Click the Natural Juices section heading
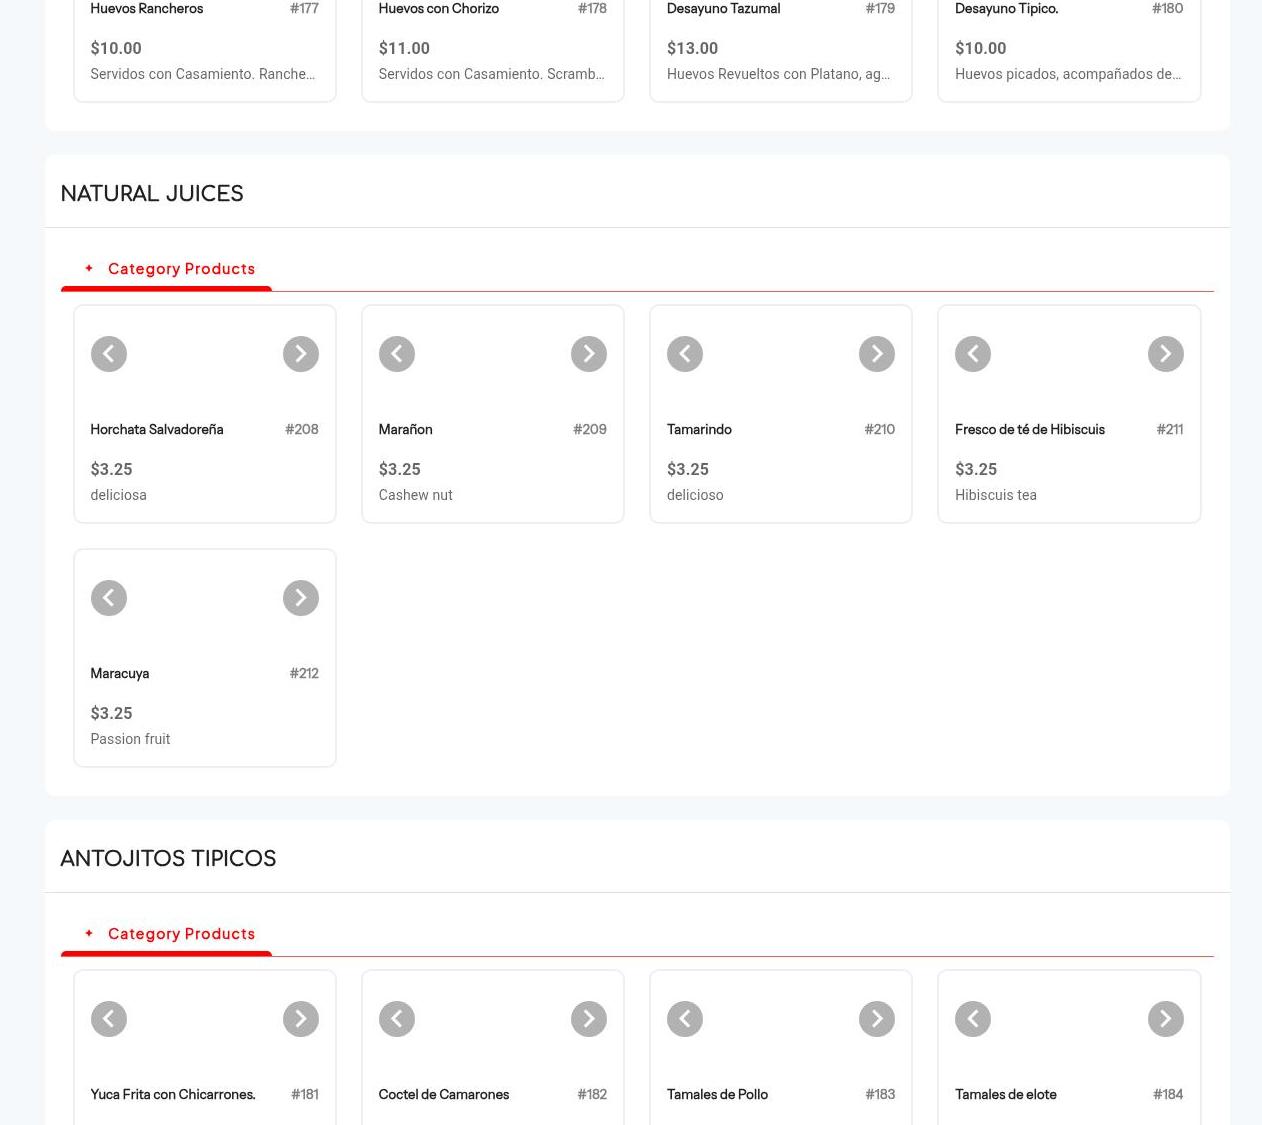Screen dimensions: 1262x1125 [152, 193]
